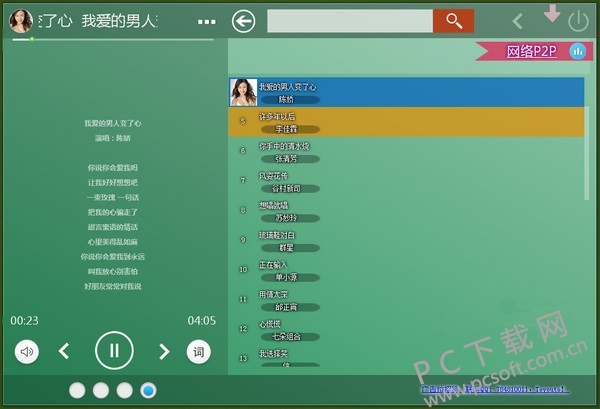Screen dimensions: 600x409
Task: Click the blue ad contact link at bottom
Action: pyautogui.click(x=496, y=389)
